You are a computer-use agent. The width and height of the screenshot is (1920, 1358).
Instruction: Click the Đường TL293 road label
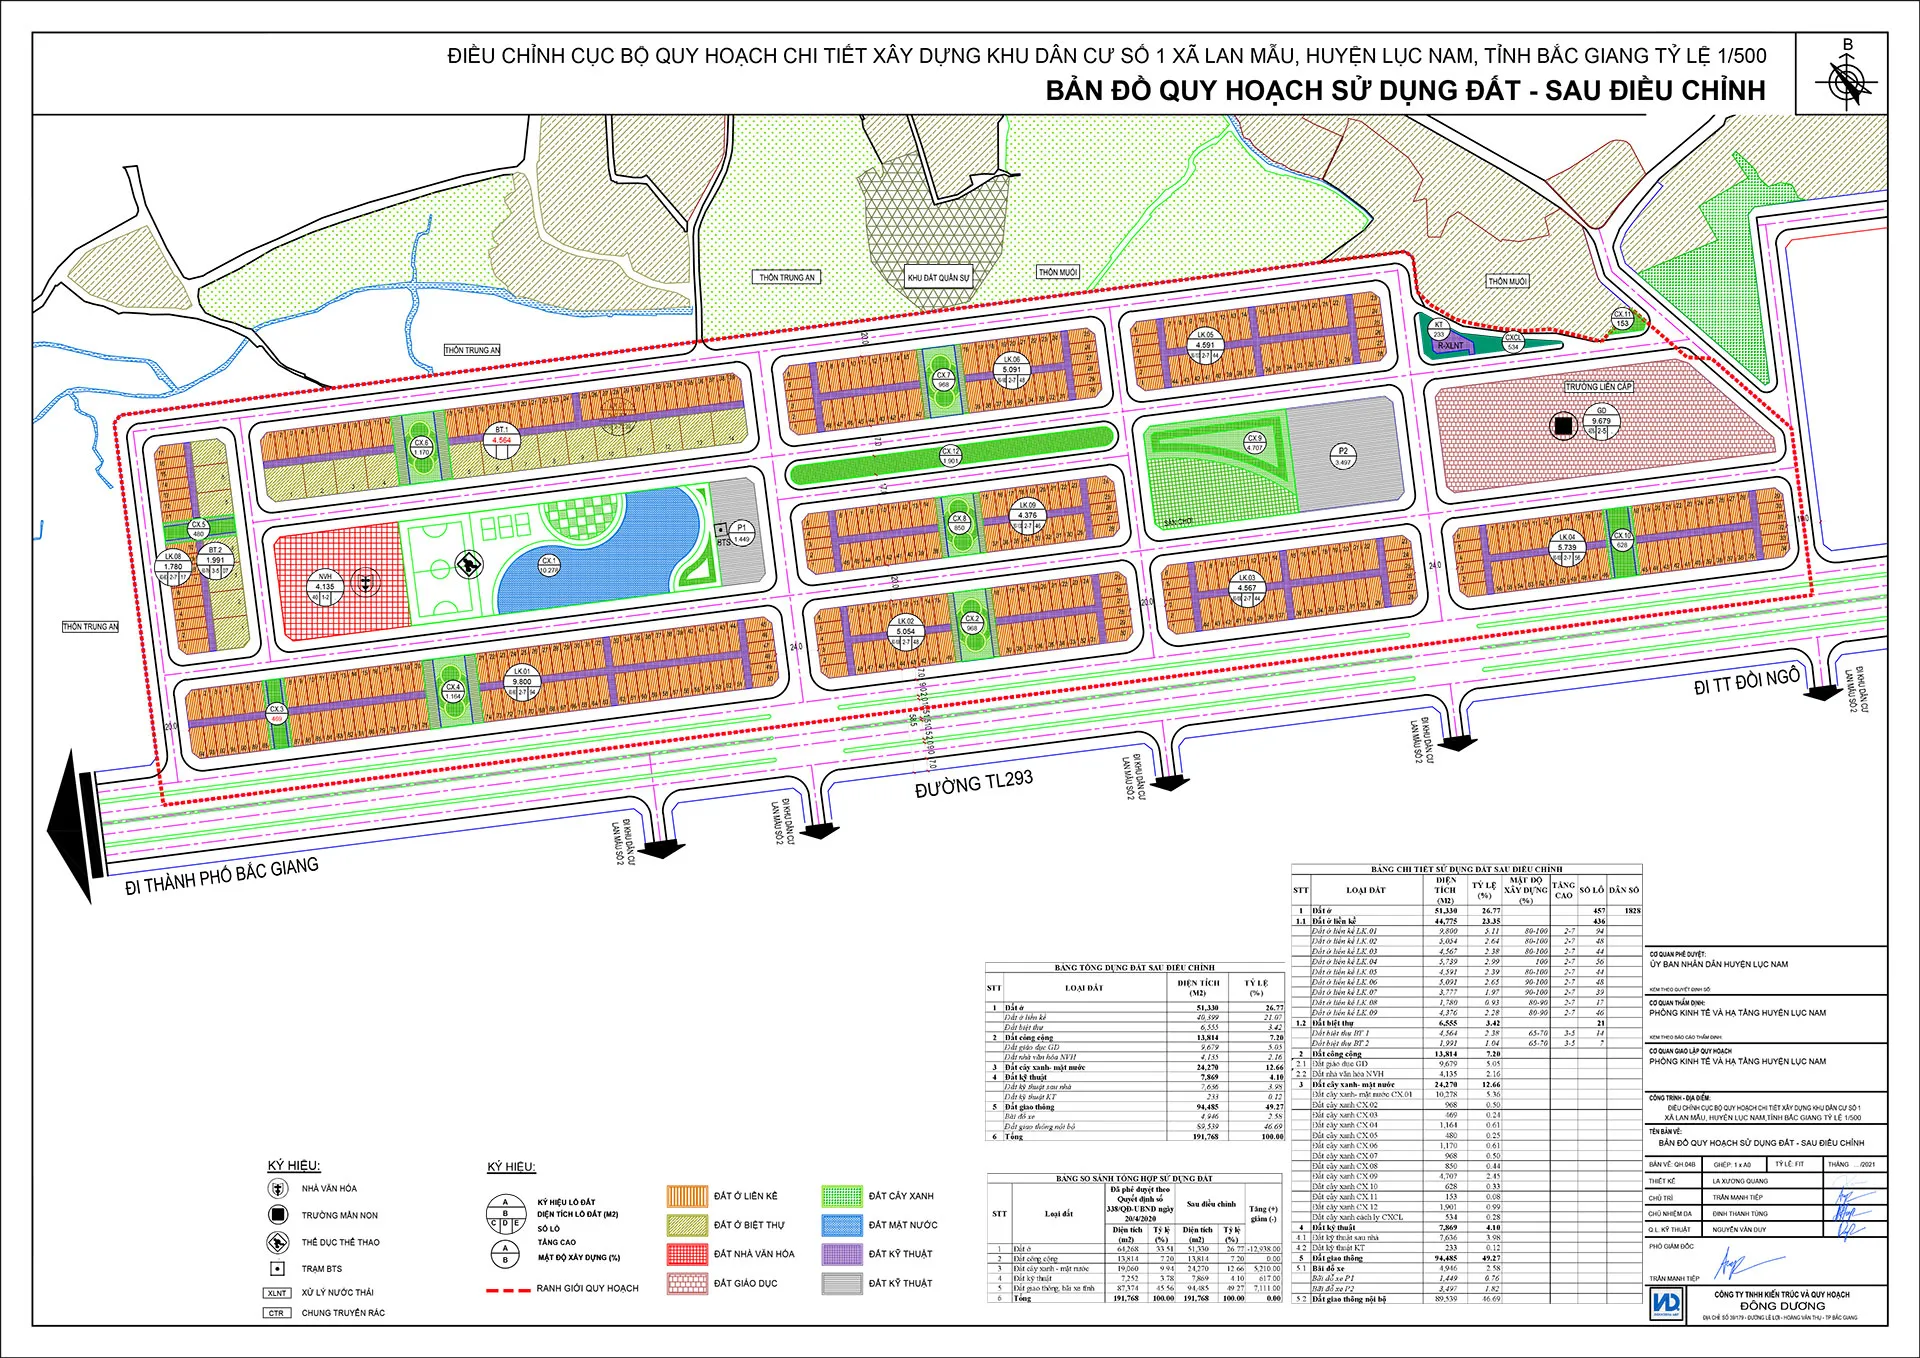click(x=973, y=784)
